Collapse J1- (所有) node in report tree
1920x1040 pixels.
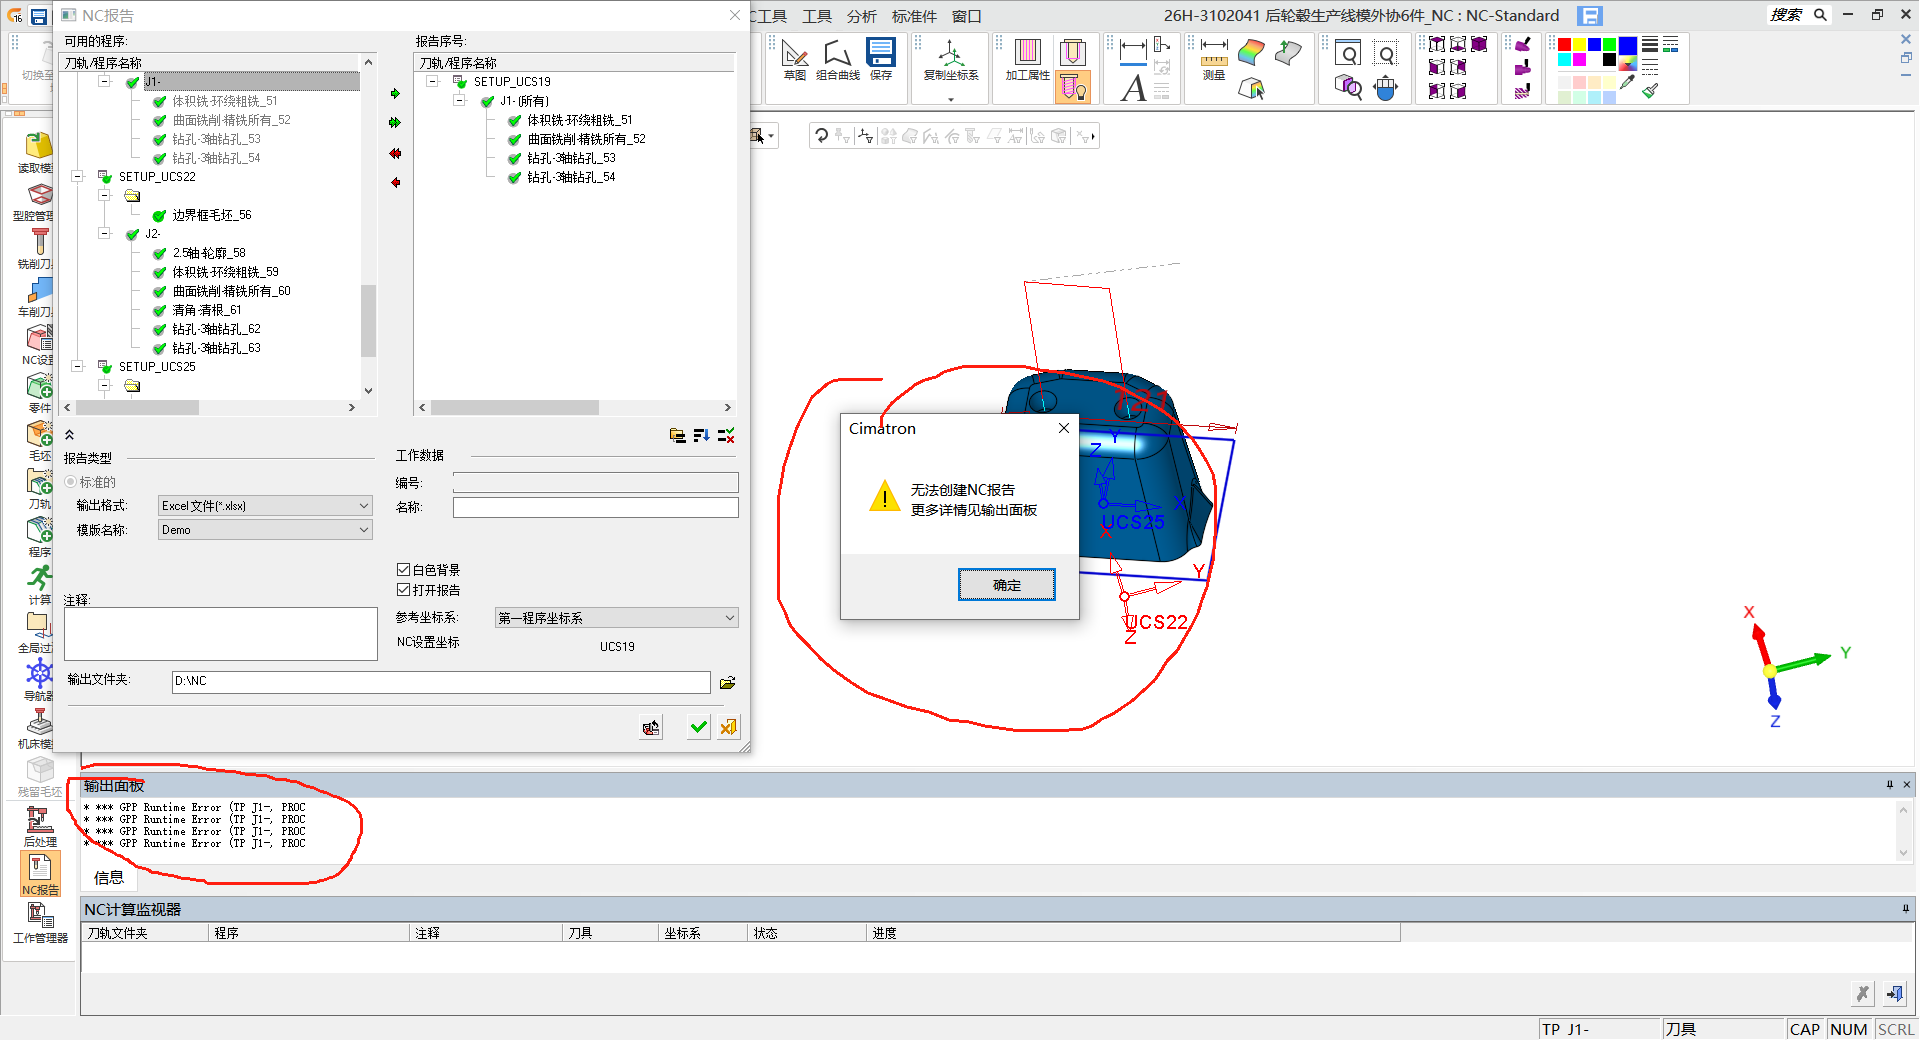tap(459, 101)
